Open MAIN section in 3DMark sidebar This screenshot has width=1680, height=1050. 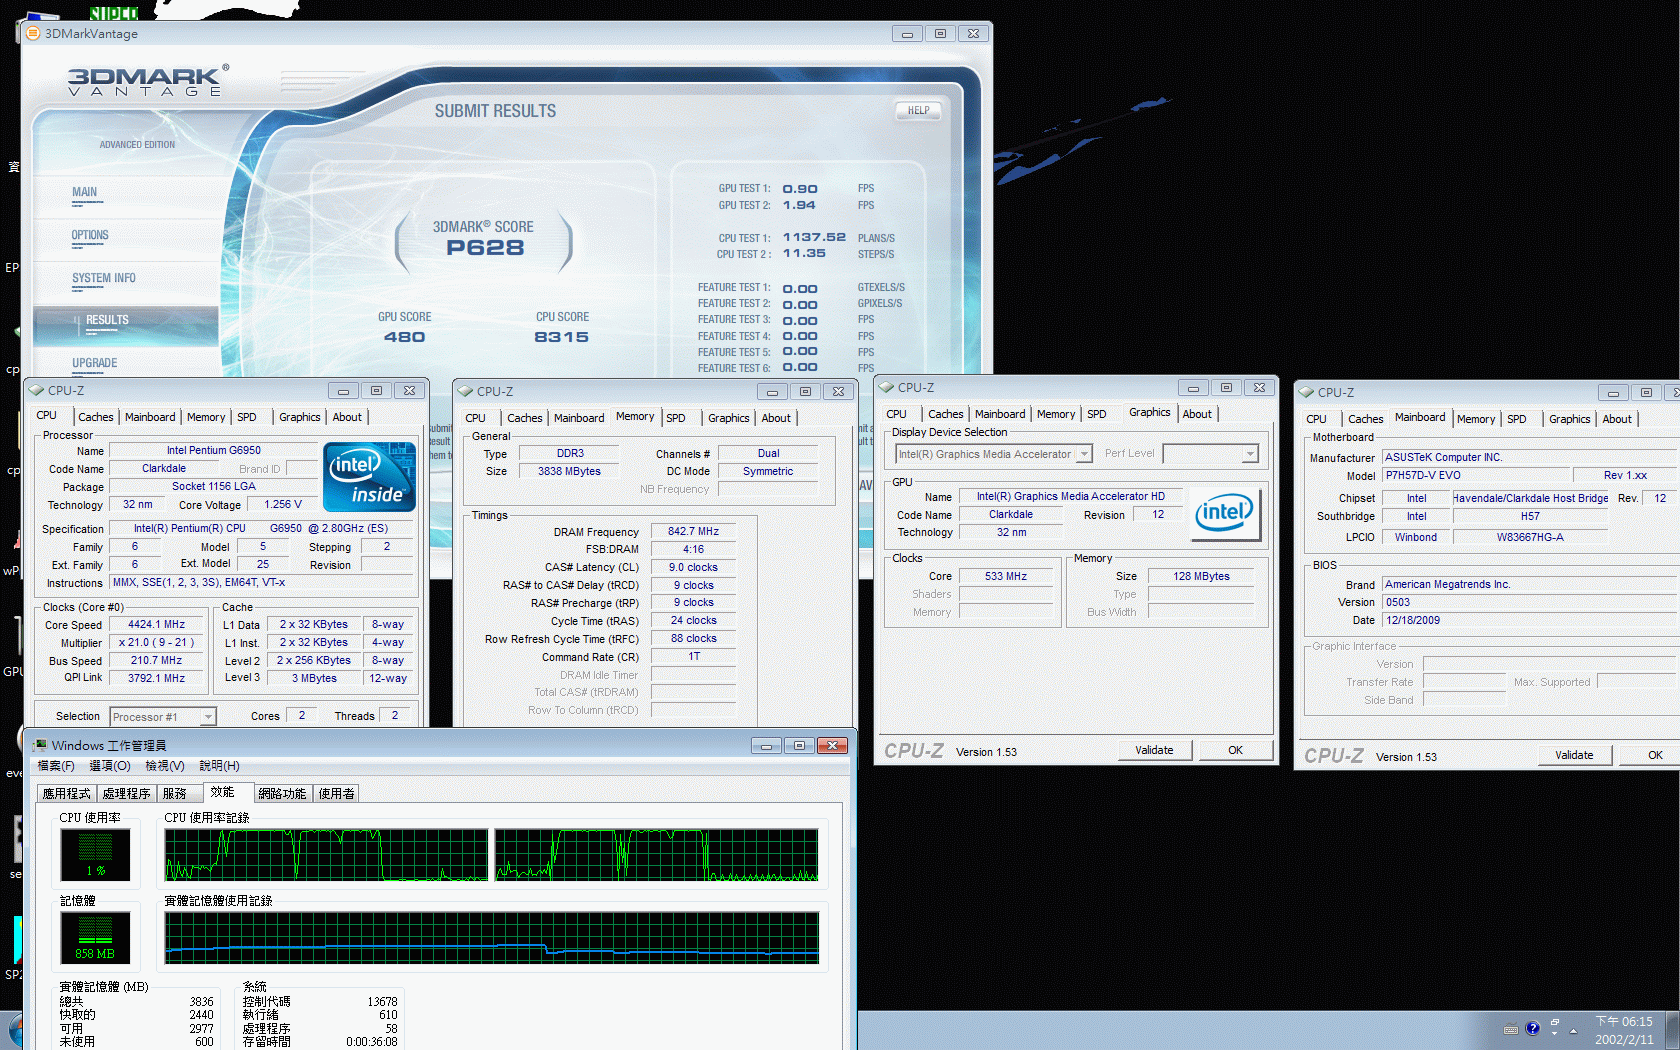pyautogui.click(x=85, y=193)
